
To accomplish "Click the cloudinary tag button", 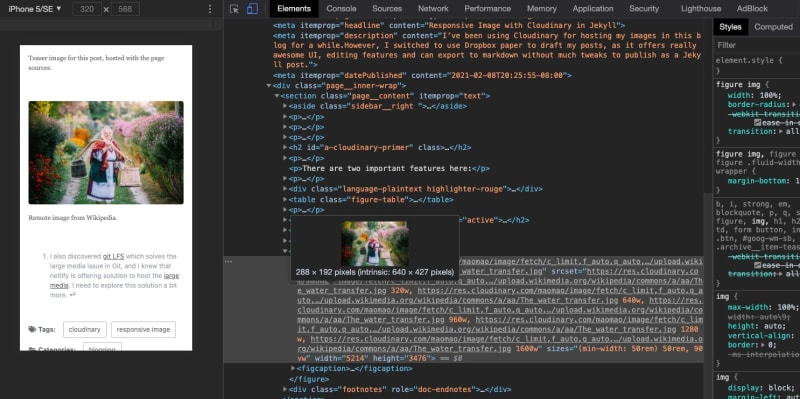I will (x=85, y=330).
